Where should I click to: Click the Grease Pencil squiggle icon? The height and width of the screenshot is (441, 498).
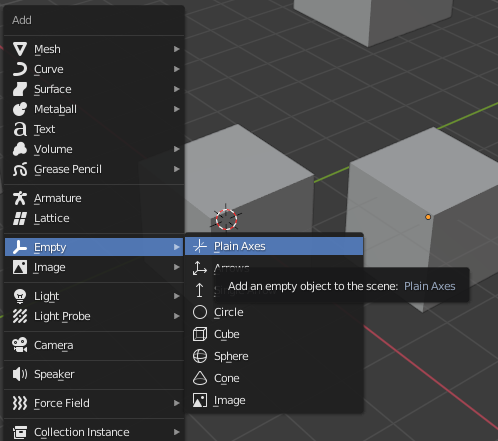pyautogui.click(x=20, y=169)
